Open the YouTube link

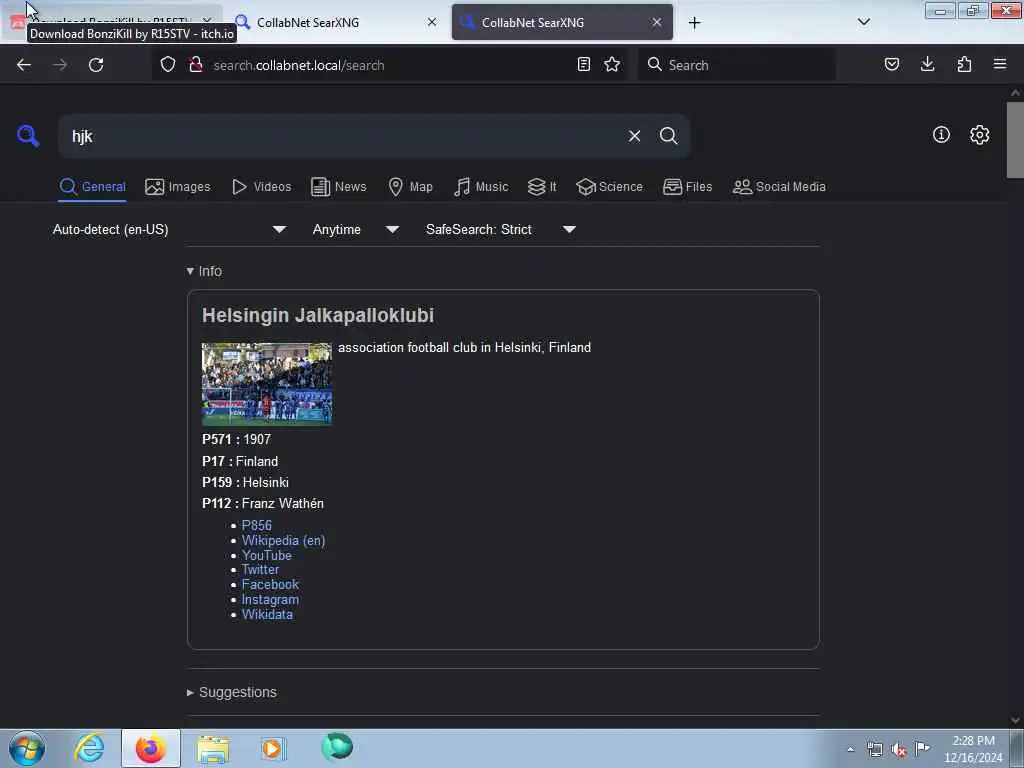tap(266, 555)
